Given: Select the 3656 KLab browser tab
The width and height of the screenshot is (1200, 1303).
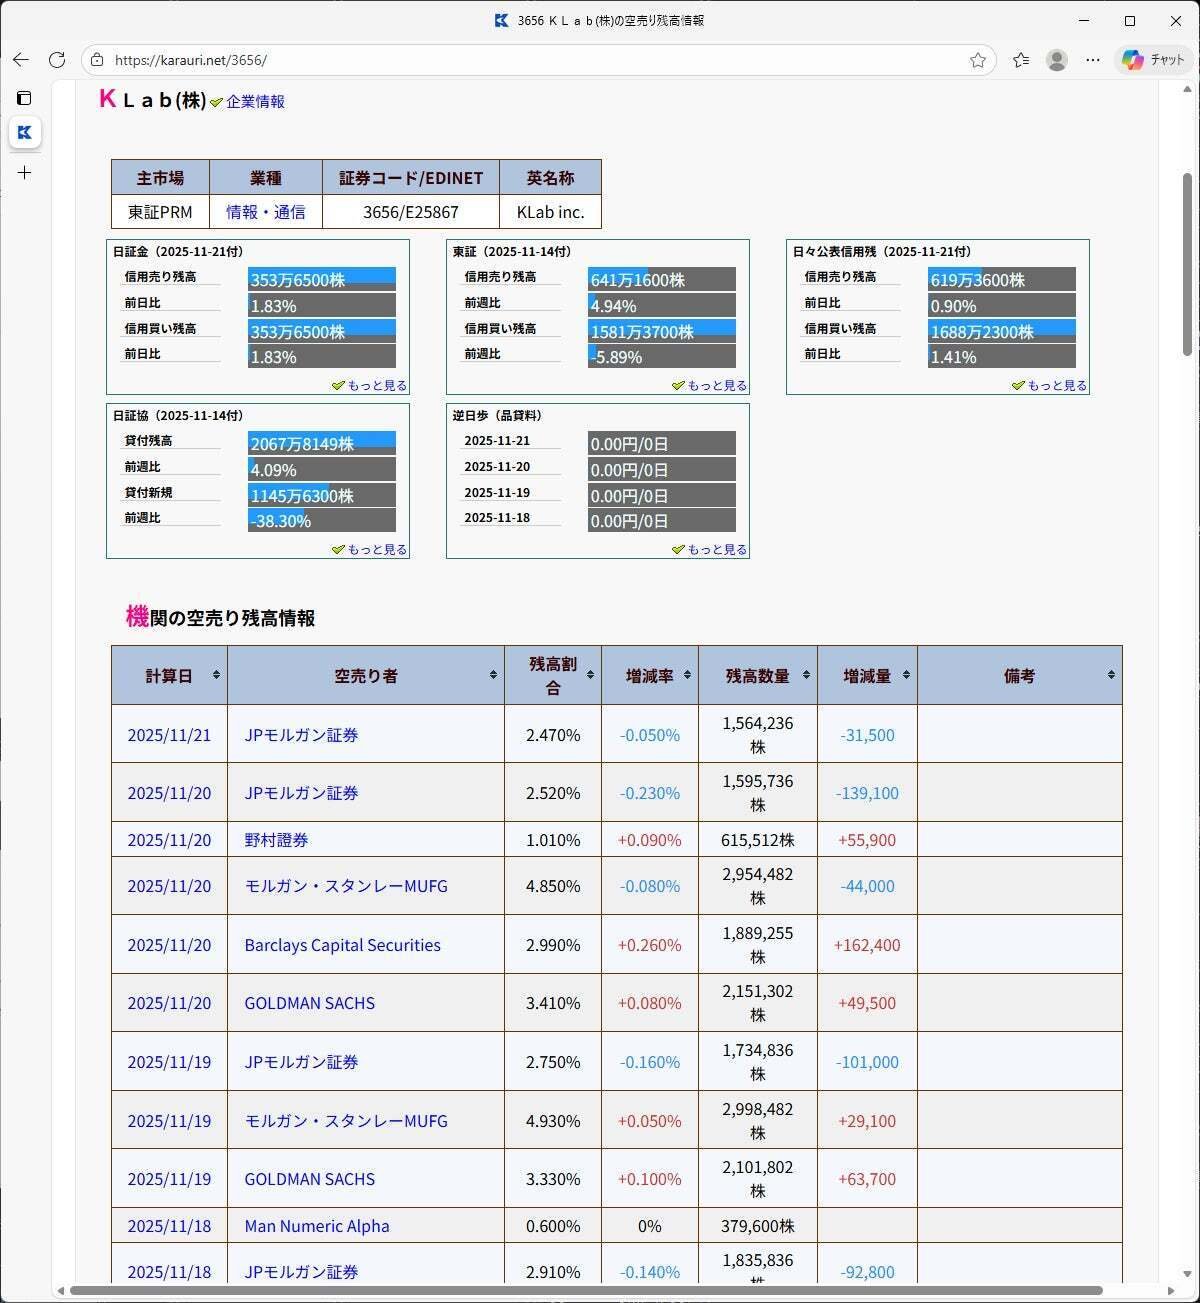Looking at the screenshot, I should [x=600, y=19].
